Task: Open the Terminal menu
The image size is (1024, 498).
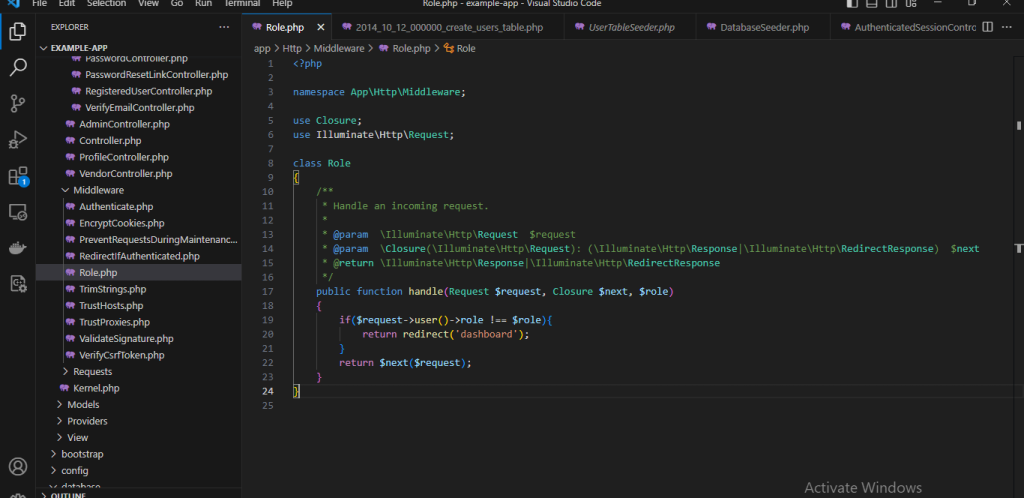Action: (242, 4)
